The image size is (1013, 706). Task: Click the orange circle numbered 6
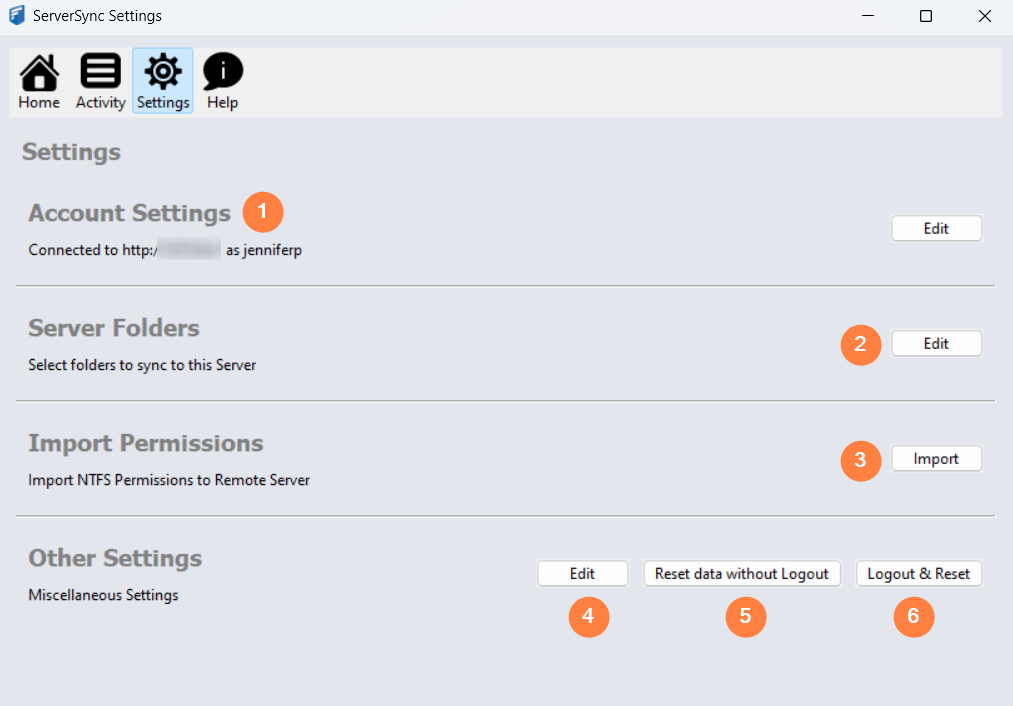pyautogui.click(x=914, y=617)
